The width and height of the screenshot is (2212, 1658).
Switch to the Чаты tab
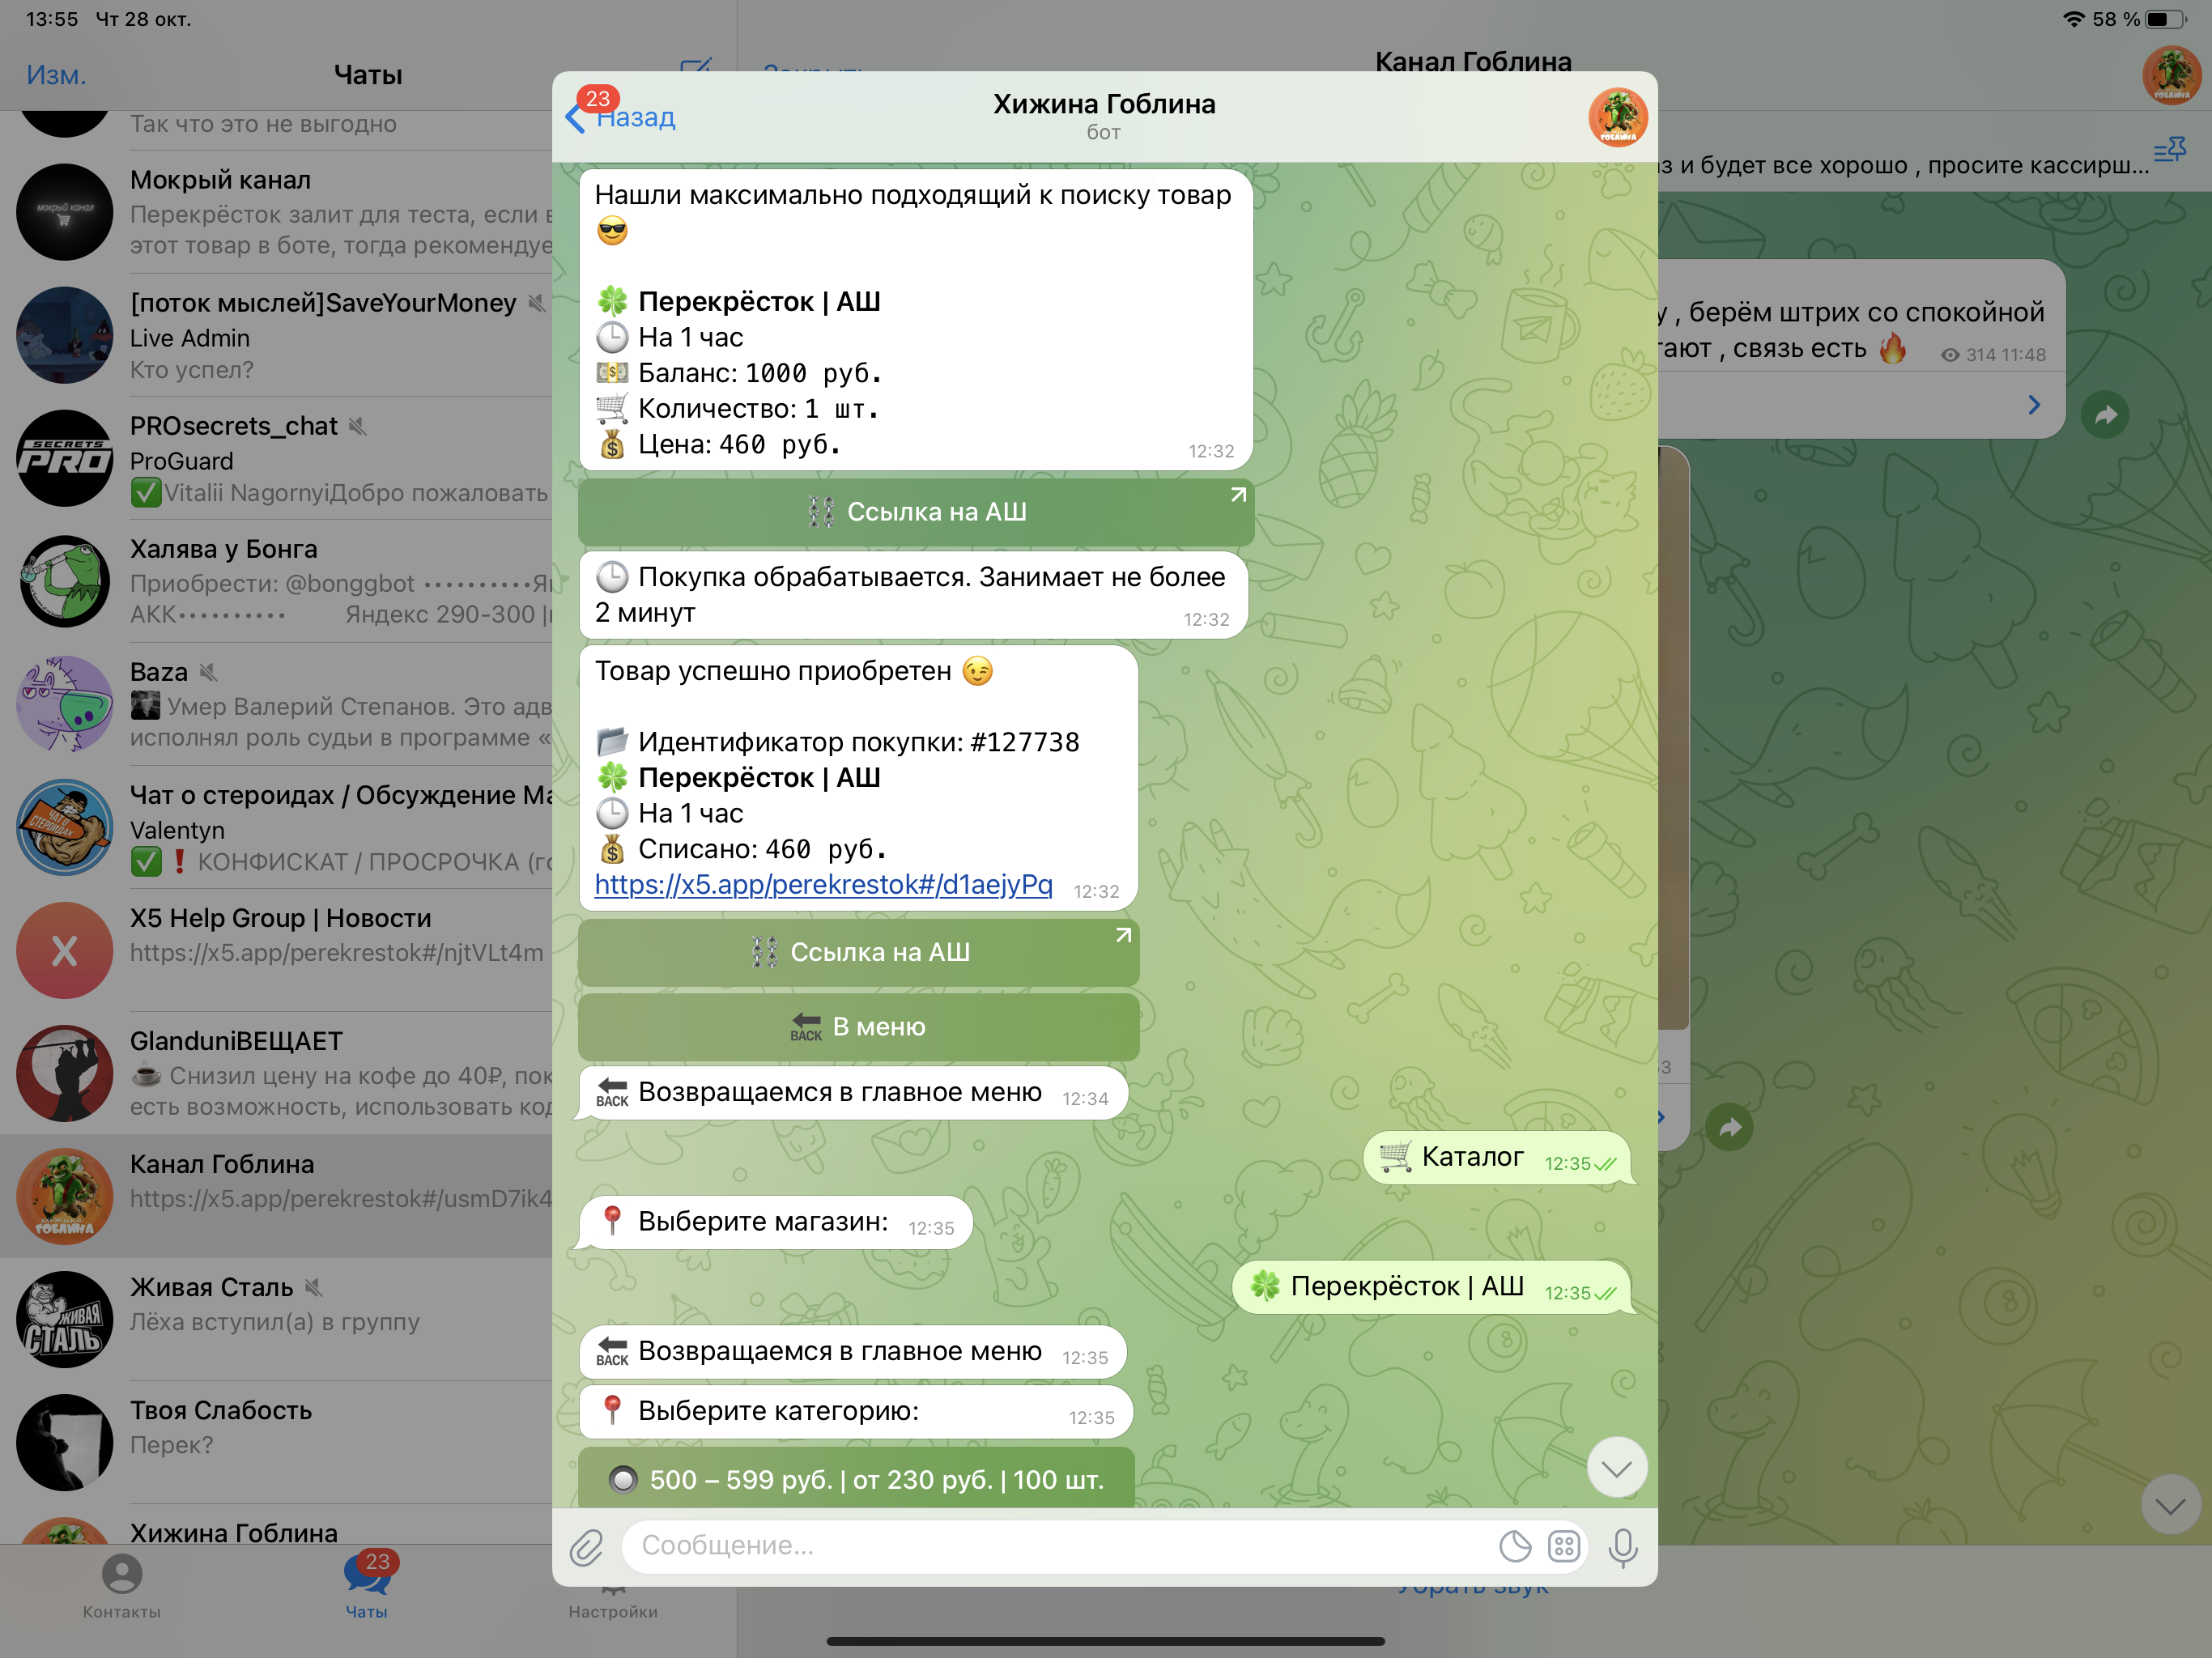pyautogui.click(x=367, y=1585)
